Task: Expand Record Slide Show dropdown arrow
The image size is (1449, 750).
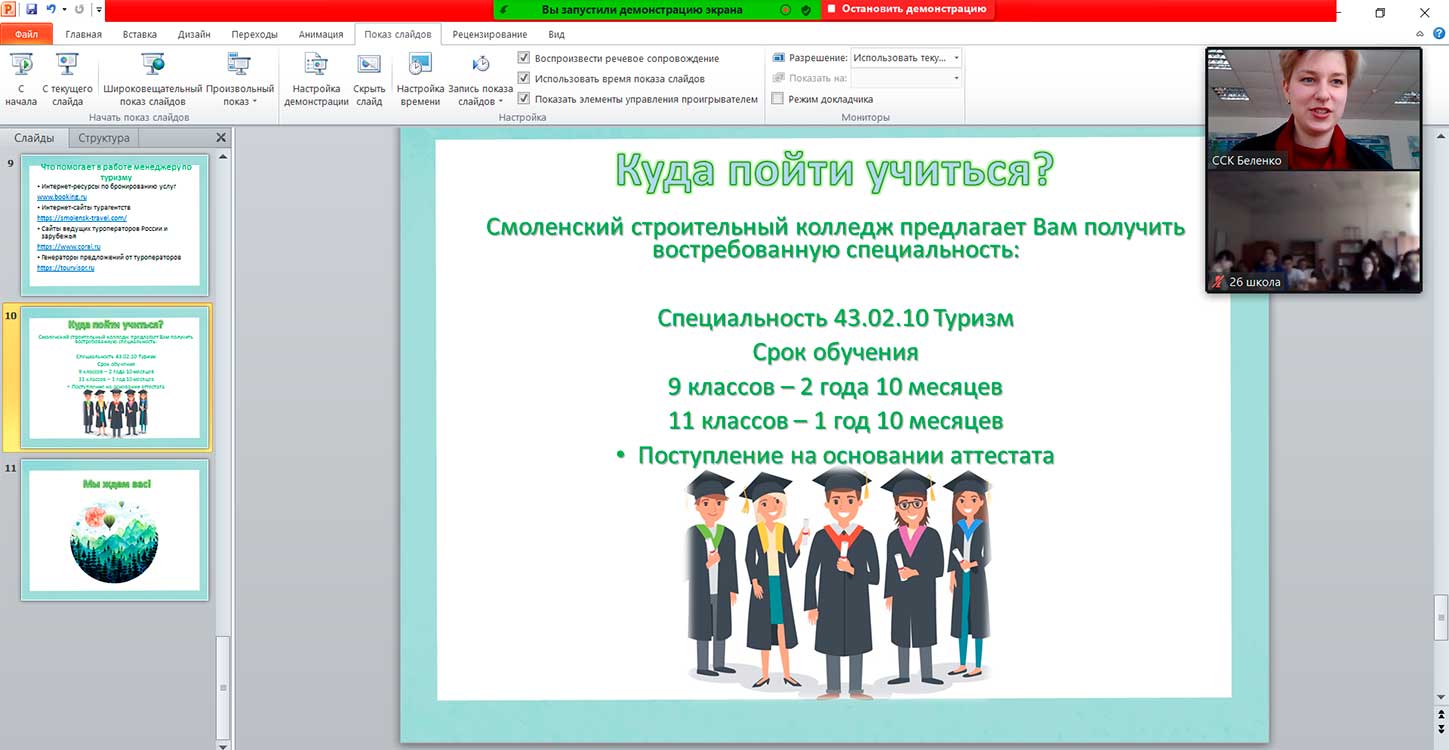Action: 500,102
